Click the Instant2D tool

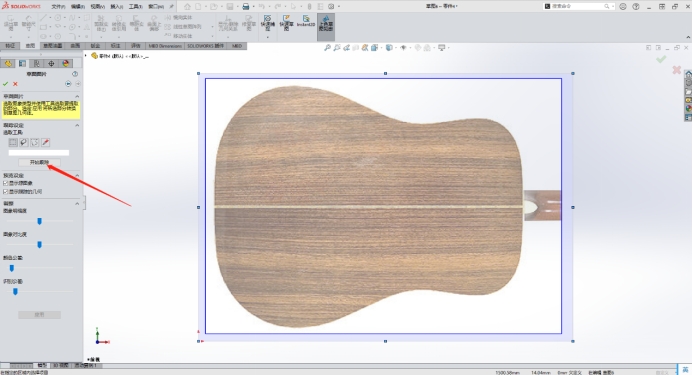[306, 21]
